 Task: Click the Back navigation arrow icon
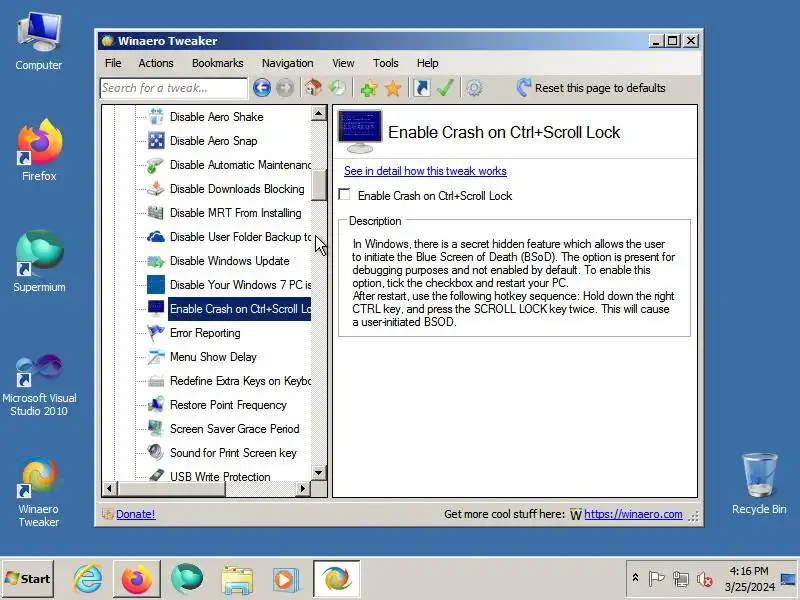tap(262, 88)
